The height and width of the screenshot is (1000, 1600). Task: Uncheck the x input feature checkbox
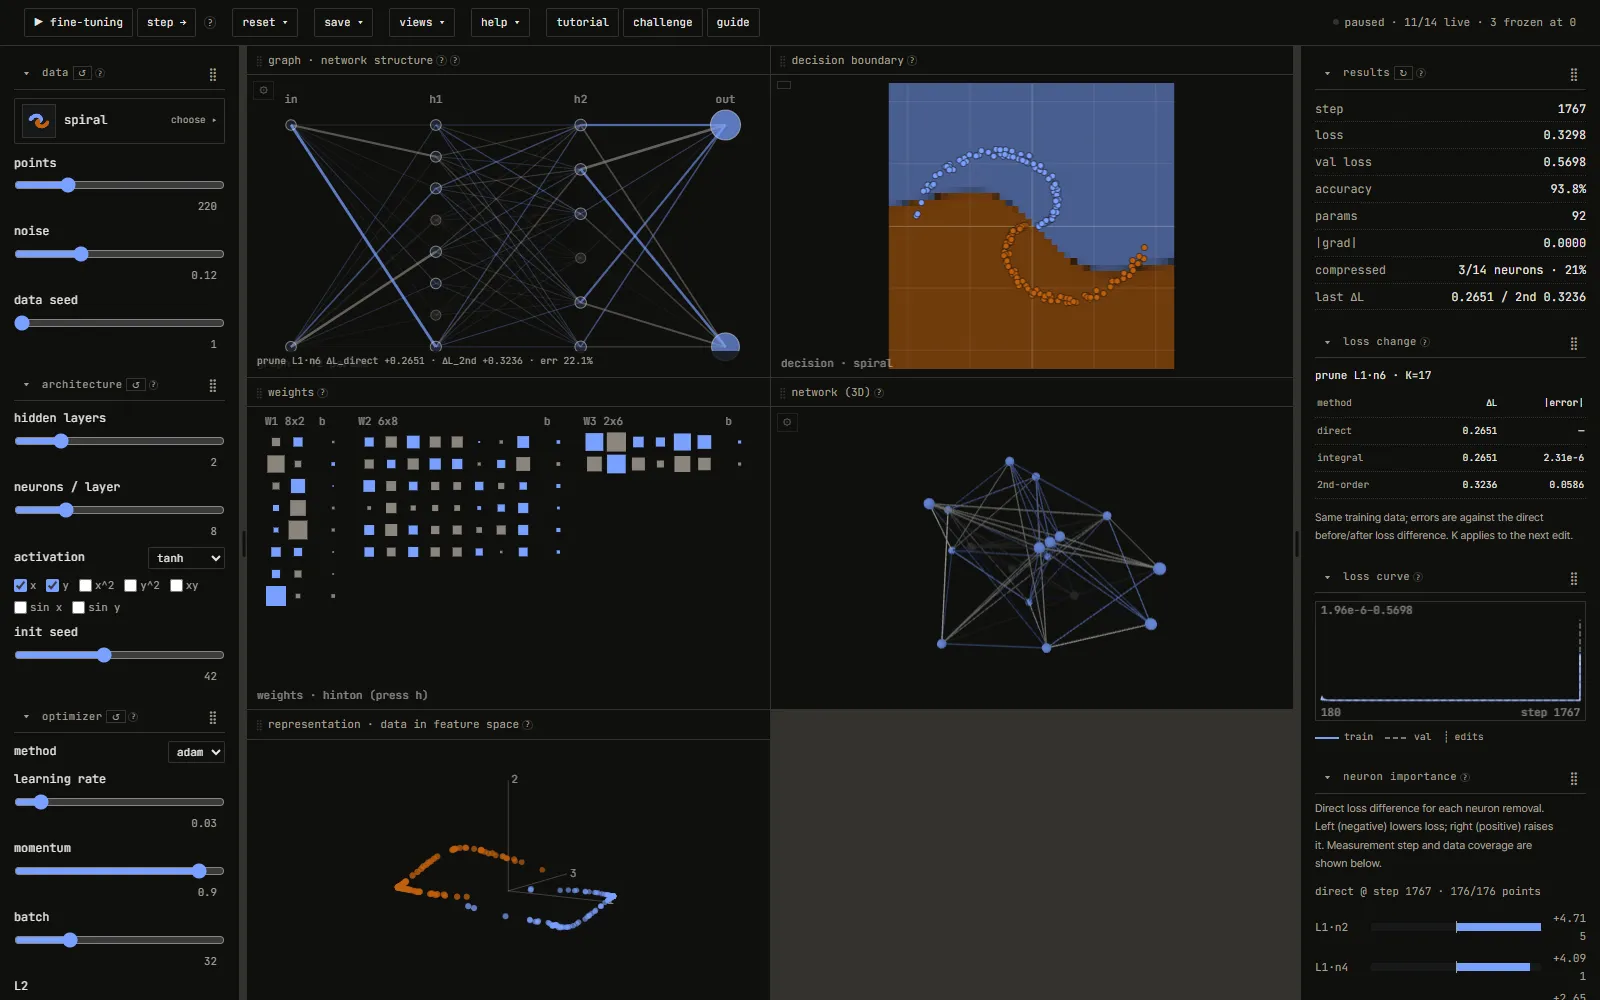[20, 586]
